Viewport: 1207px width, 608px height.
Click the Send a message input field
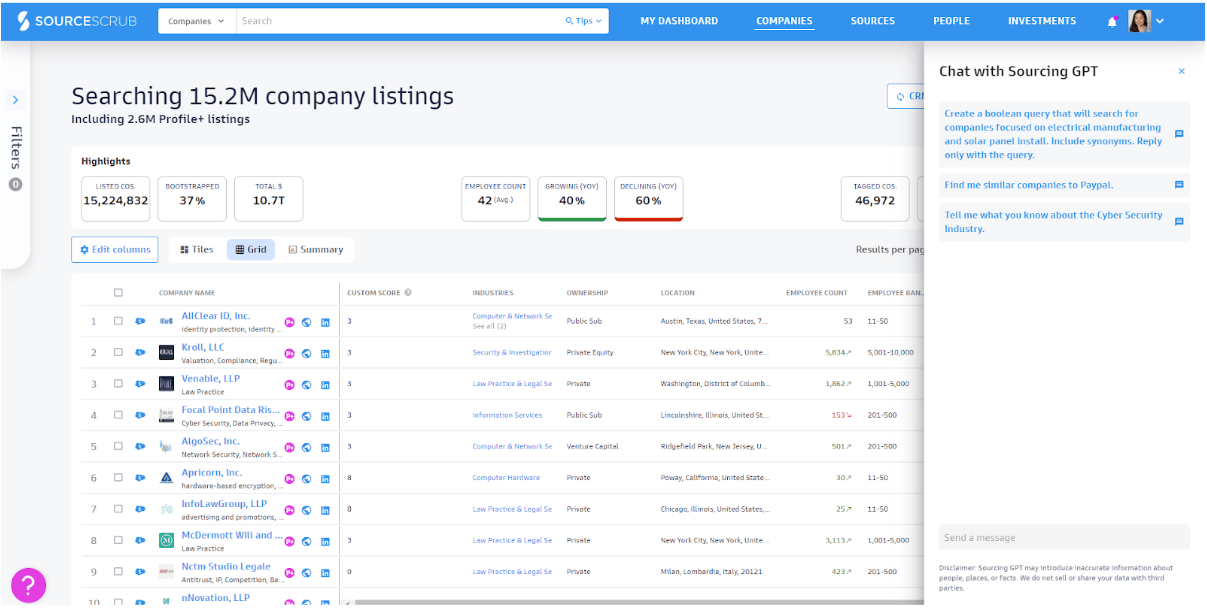[x=1064, y=538]
